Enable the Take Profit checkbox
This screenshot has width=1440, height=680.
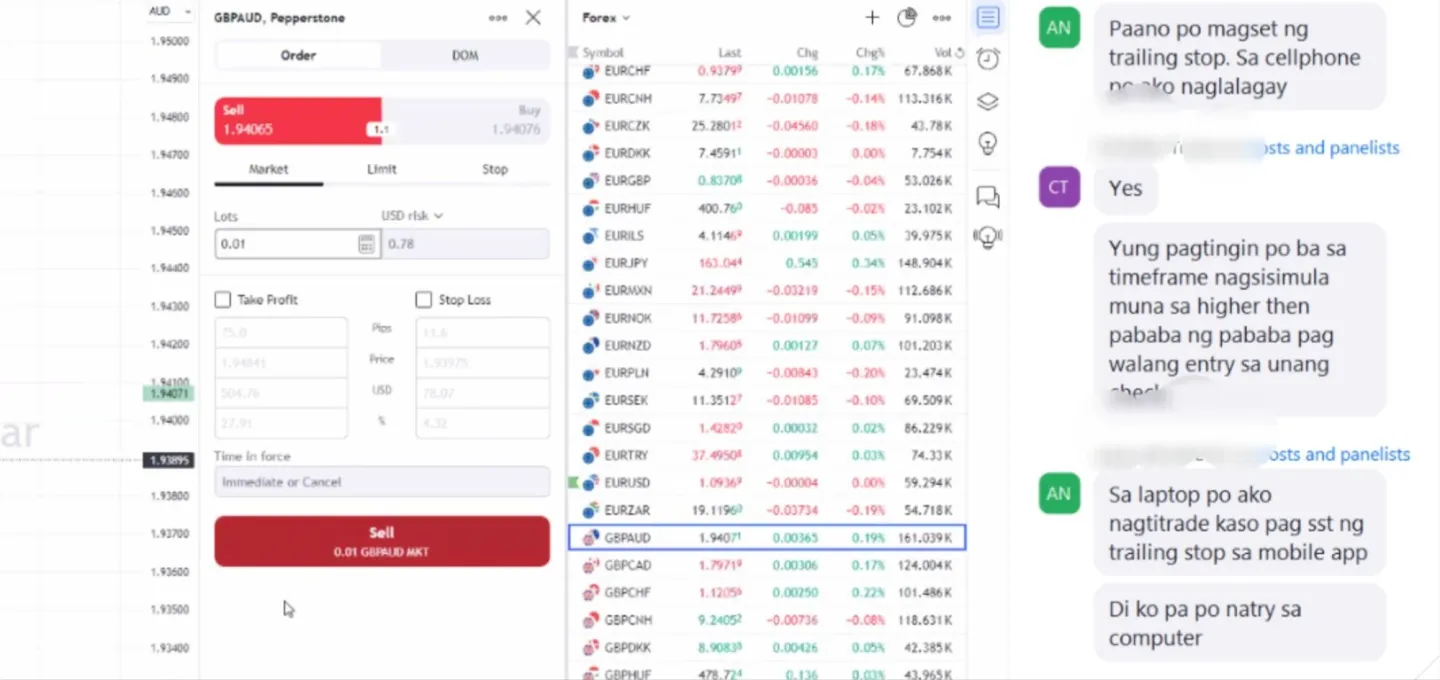(223, 300)
